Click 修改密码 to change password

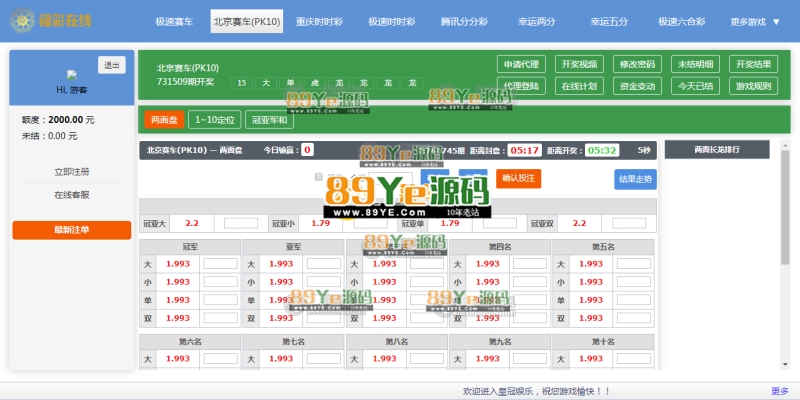click(x=637, y=64)
